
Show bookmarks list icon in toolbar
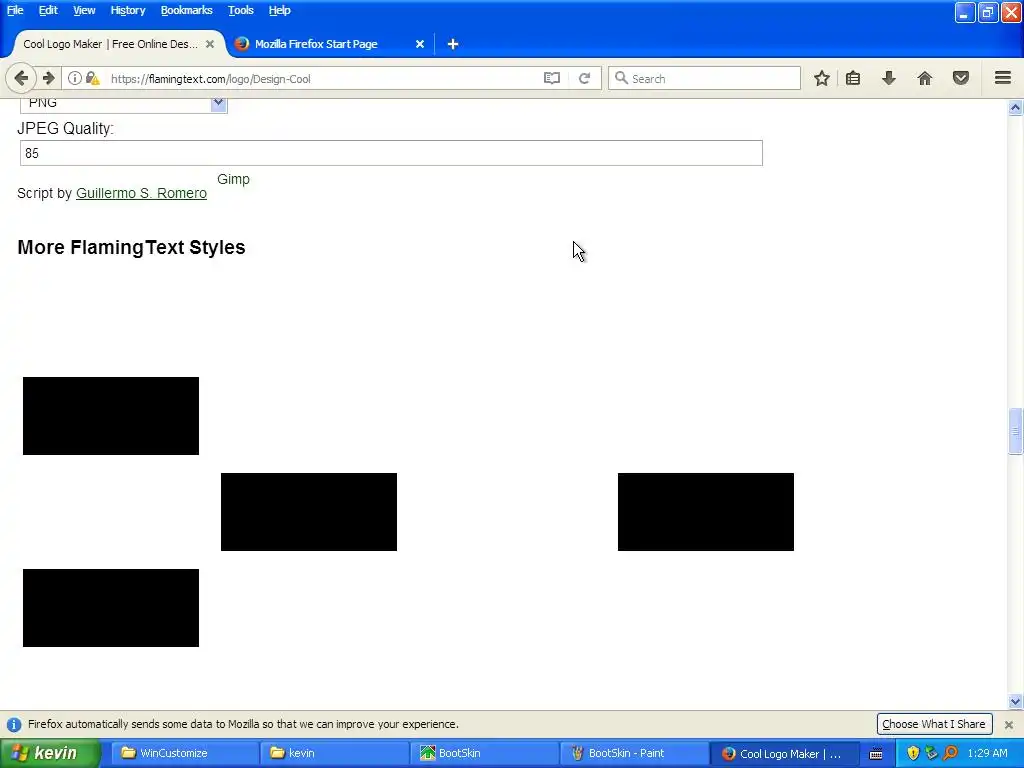pos(853,78)
